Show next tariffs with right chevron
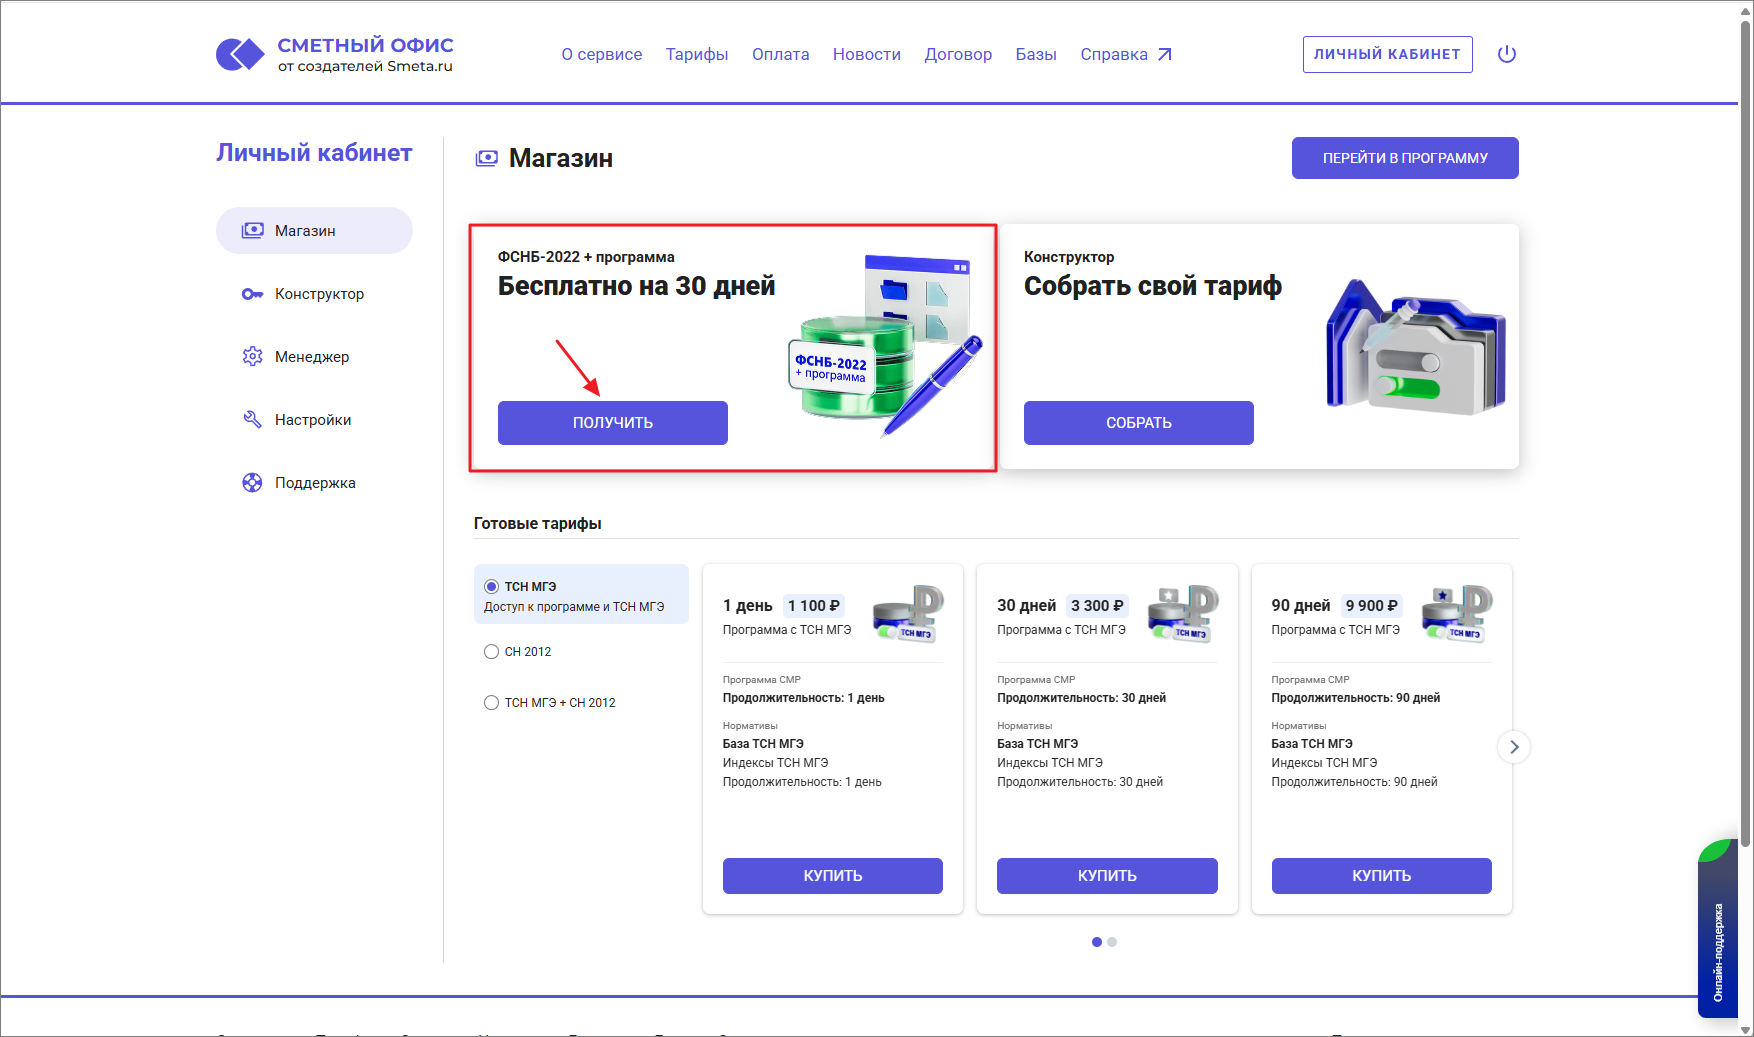1754x1037 pixels. pos(1514,747)
